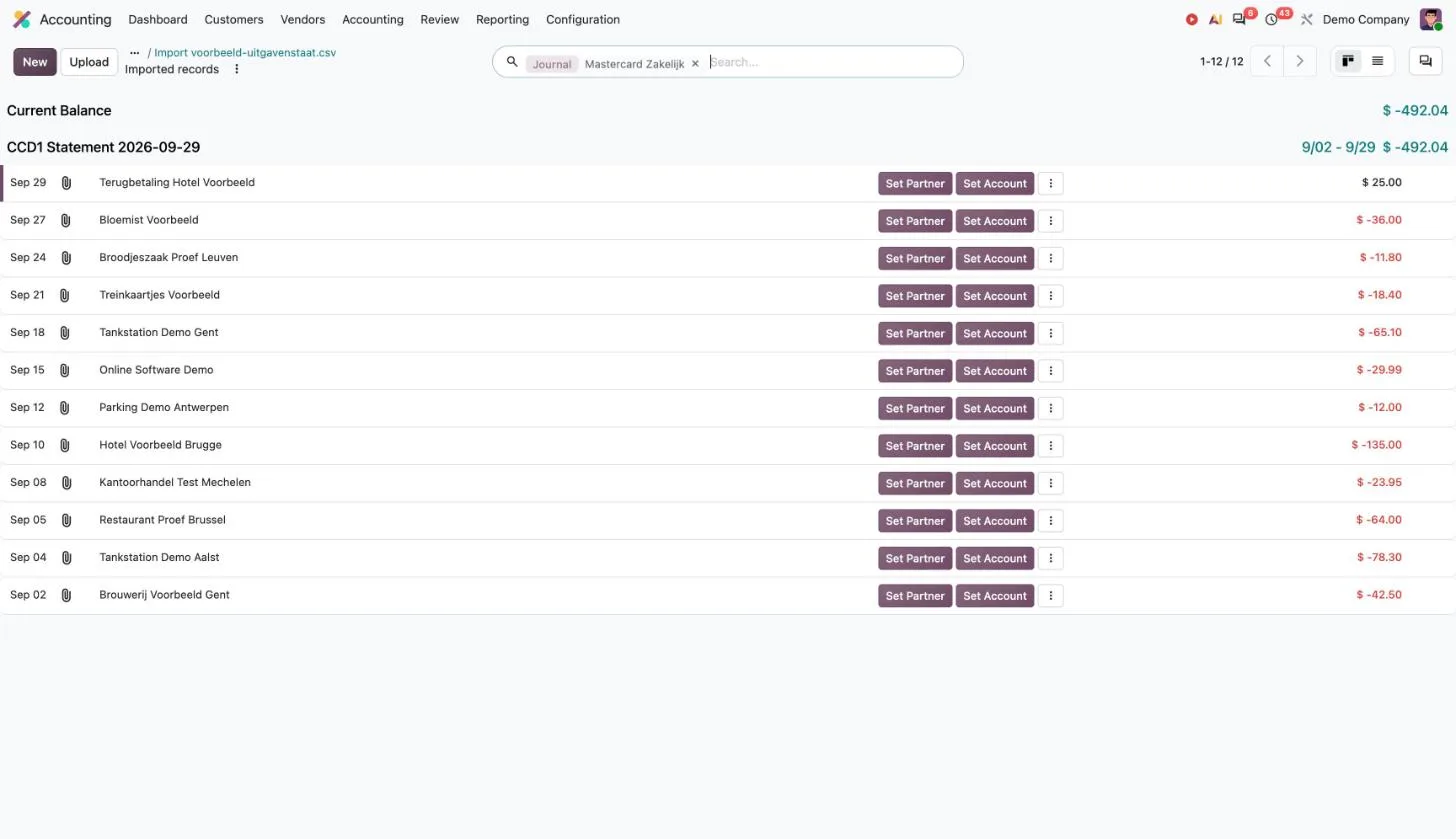Set Account for Tankstation Demo Gent

995,333
